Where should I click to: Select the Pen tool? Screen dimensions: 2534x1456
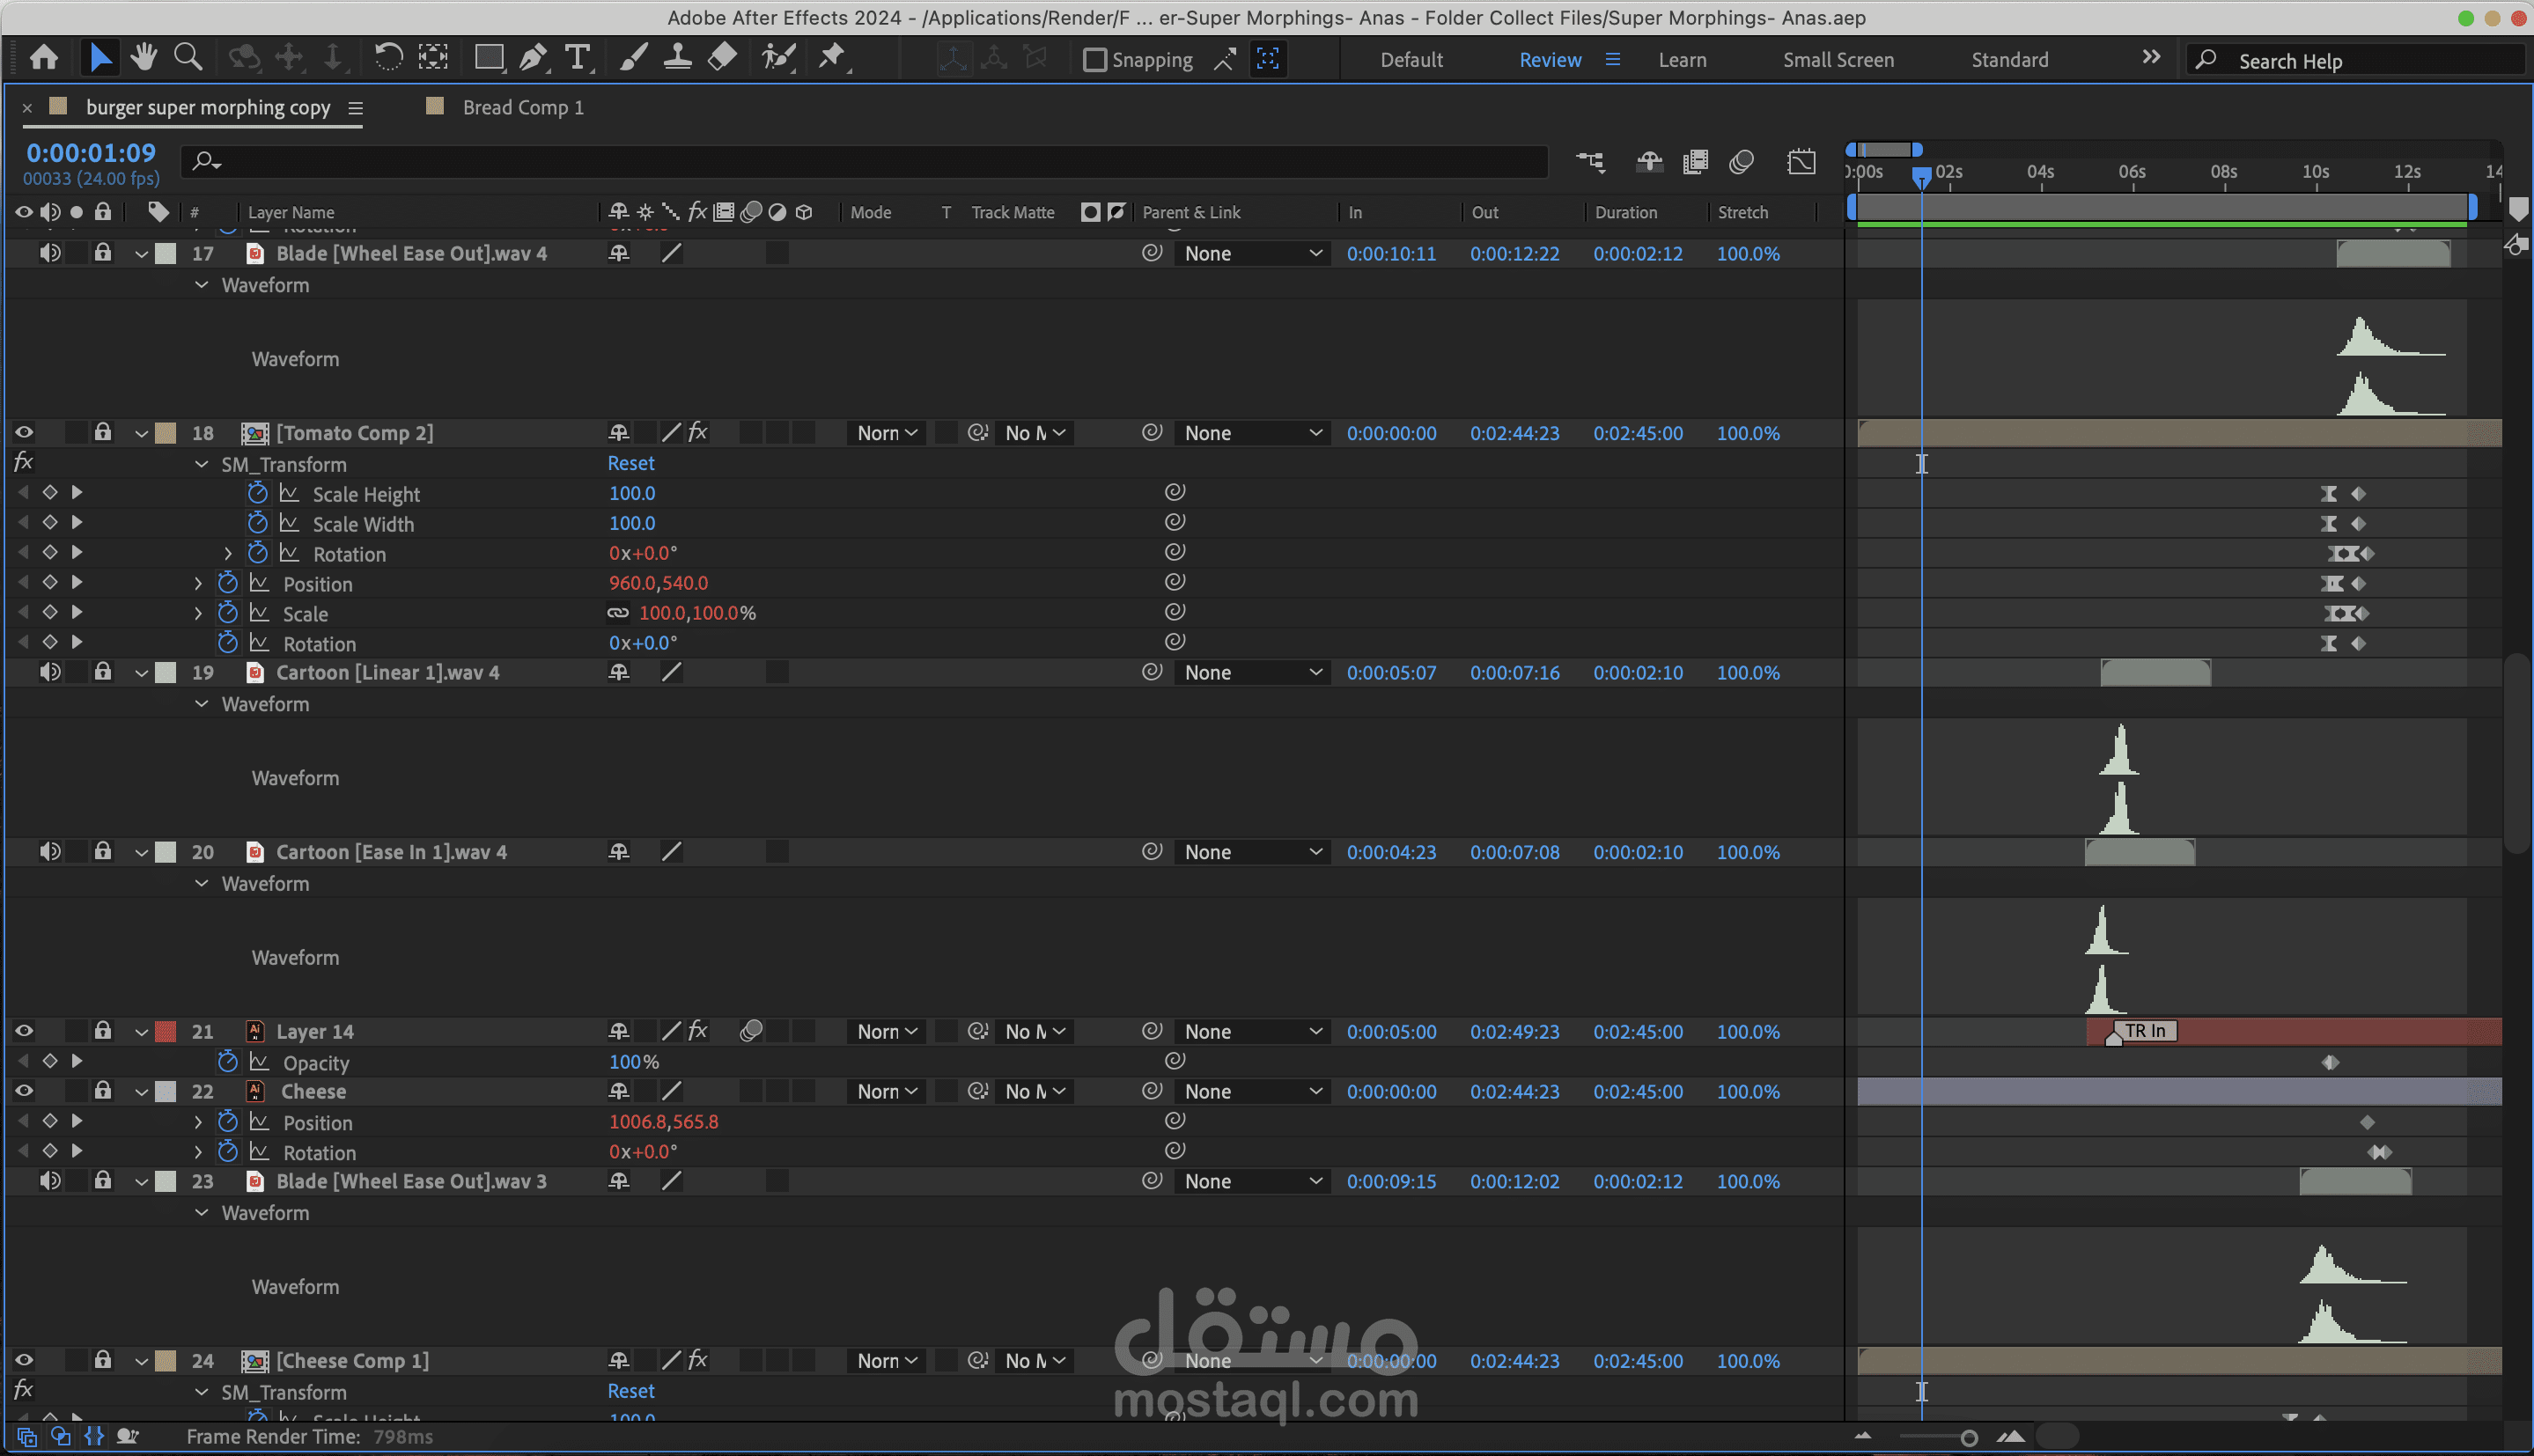point(533,58)
